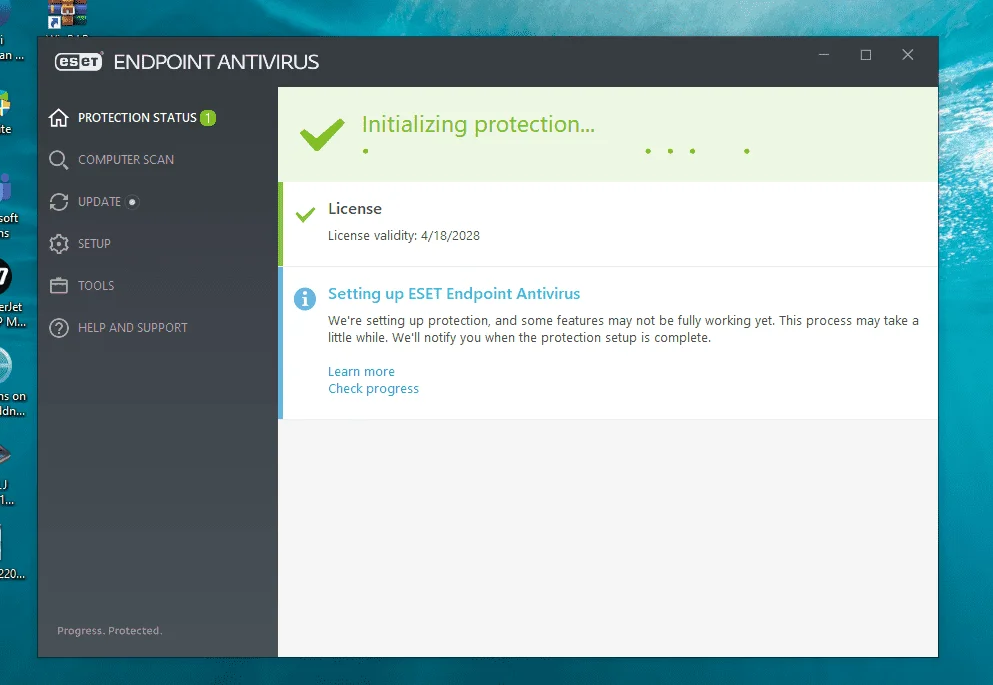Click the question mark Help icon

pyautogui.click(x=59, y=328)
